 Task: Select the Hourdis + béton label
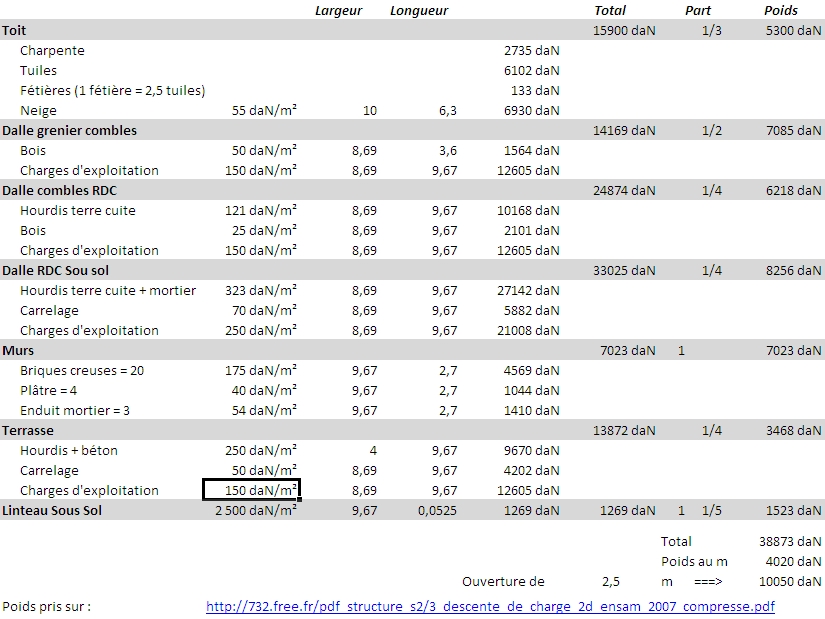69,451
